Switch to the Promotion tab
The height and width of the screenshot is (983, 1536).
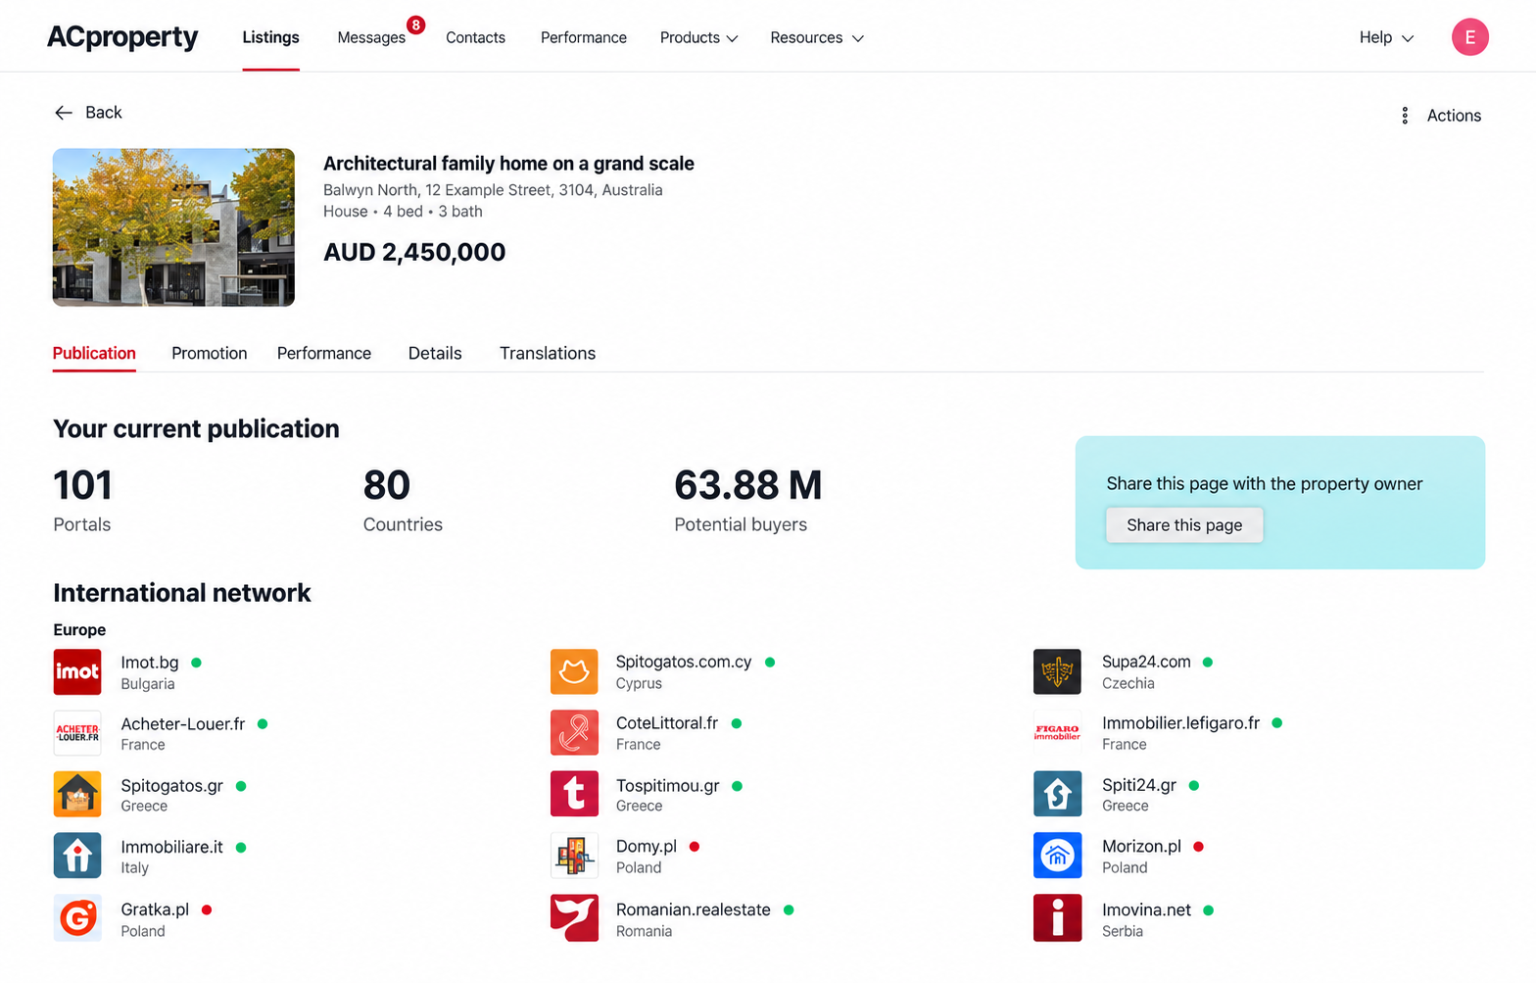209,354
